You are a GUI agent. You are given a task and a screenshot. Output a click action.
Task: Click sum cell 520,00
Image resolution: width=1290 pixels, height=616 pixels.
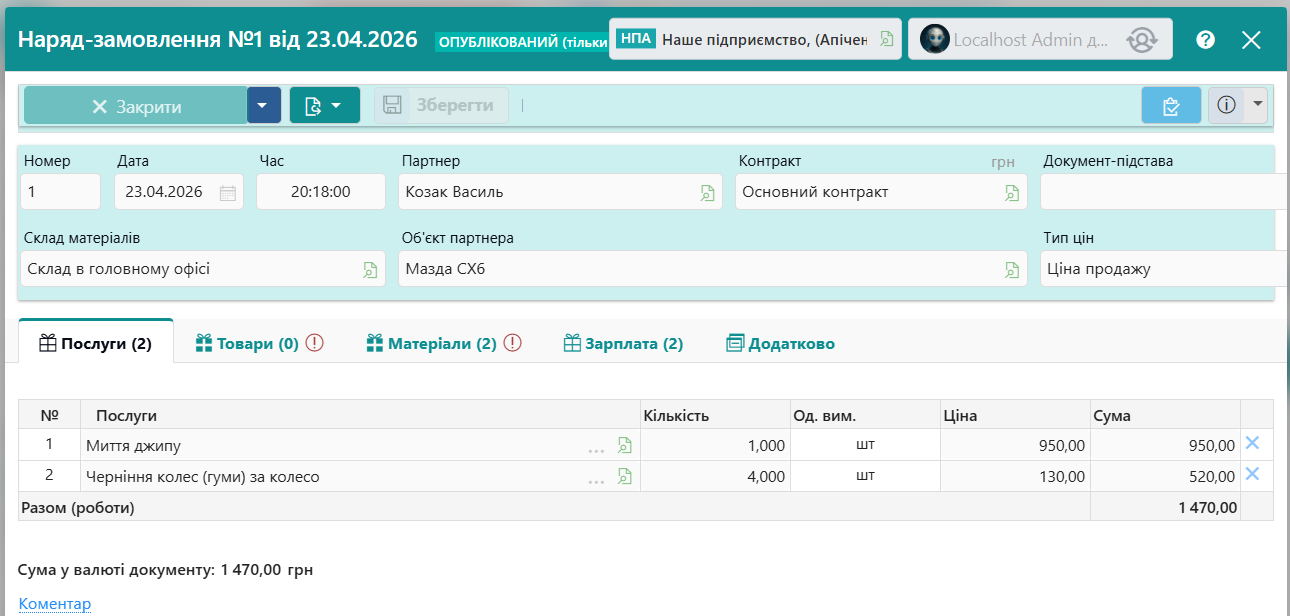pos(1165,477)
